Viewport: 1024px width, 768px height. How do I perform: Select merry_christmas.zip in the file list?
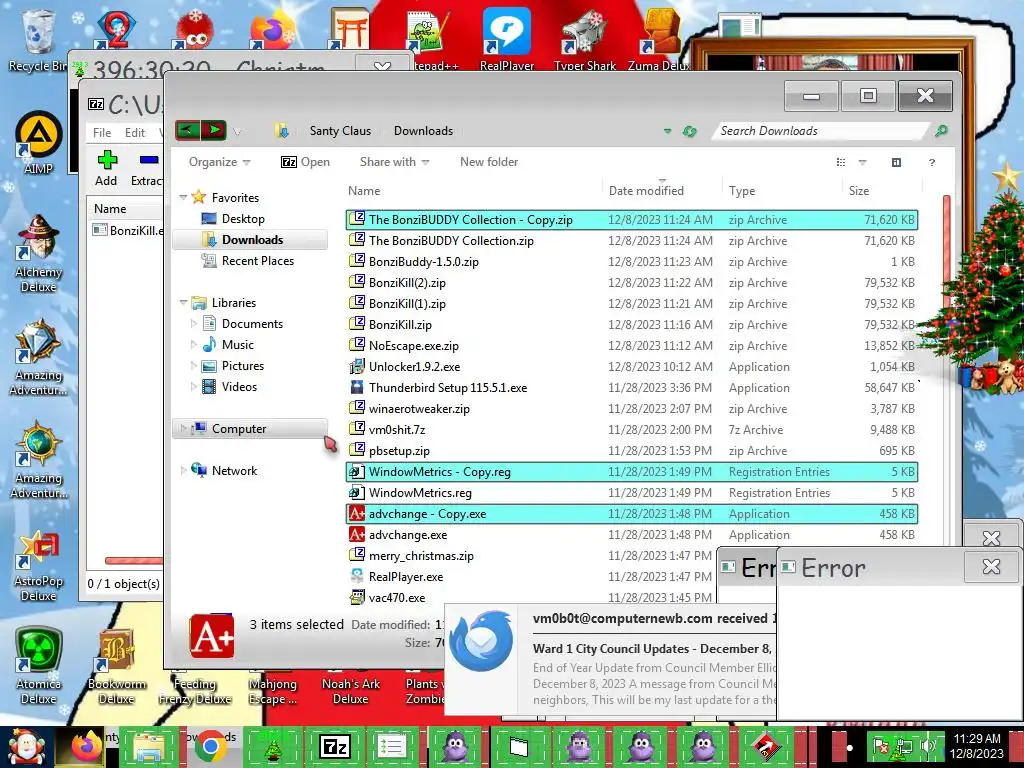pyautogui.click(x=421, y=556)
